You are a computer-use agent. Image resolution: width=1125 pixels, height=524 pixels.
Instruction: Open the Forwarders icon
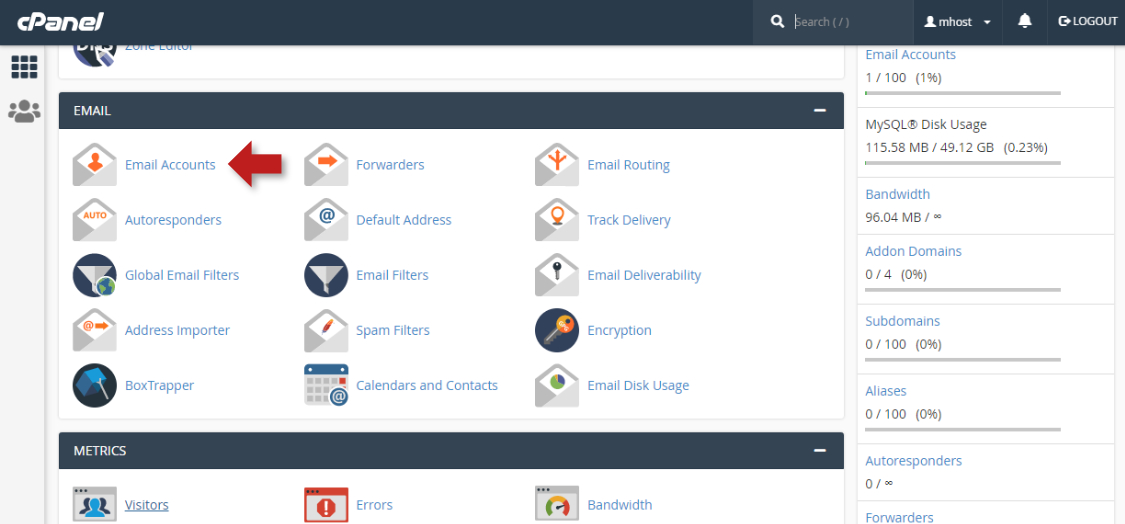[325, 165]
